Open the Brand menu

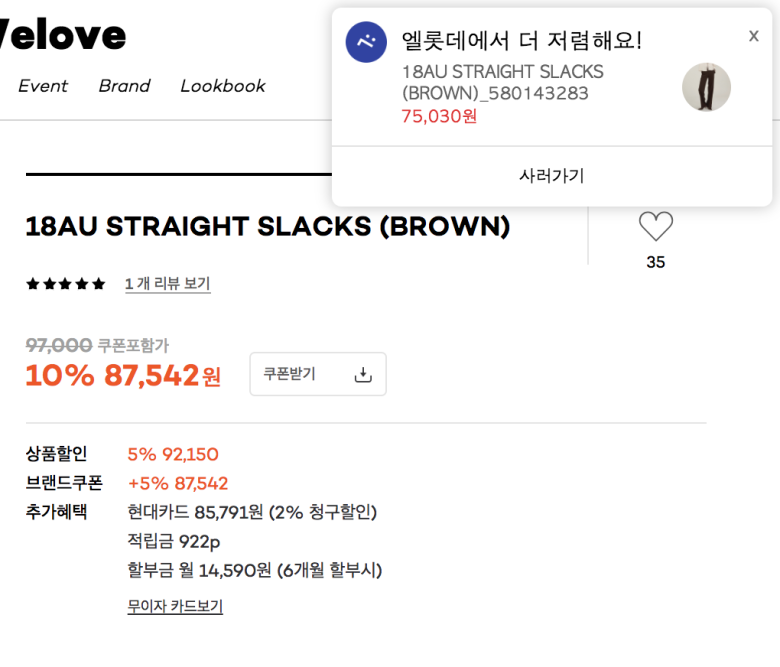[124, 86]
